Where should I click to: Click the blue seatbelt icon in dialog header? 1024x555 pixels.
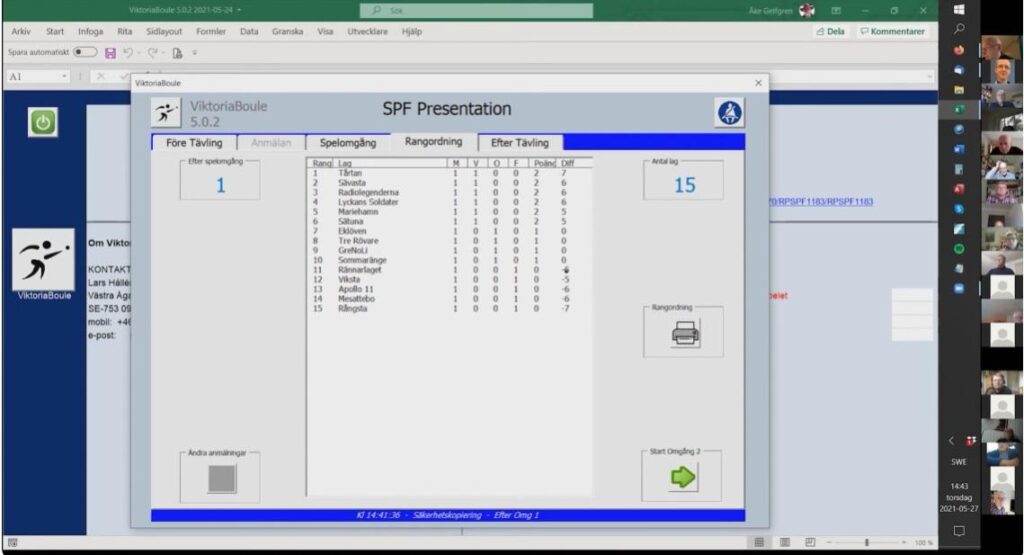click(x=729, y=113)
